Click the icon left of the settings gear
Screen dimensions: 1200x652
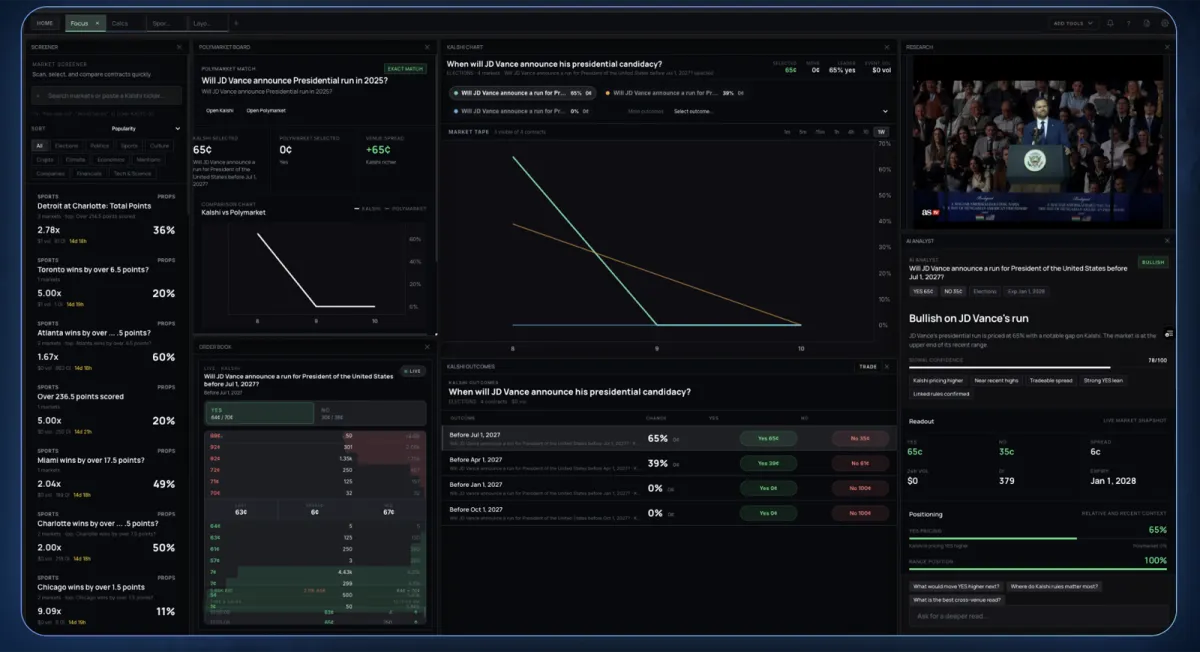click(1147, 23)
